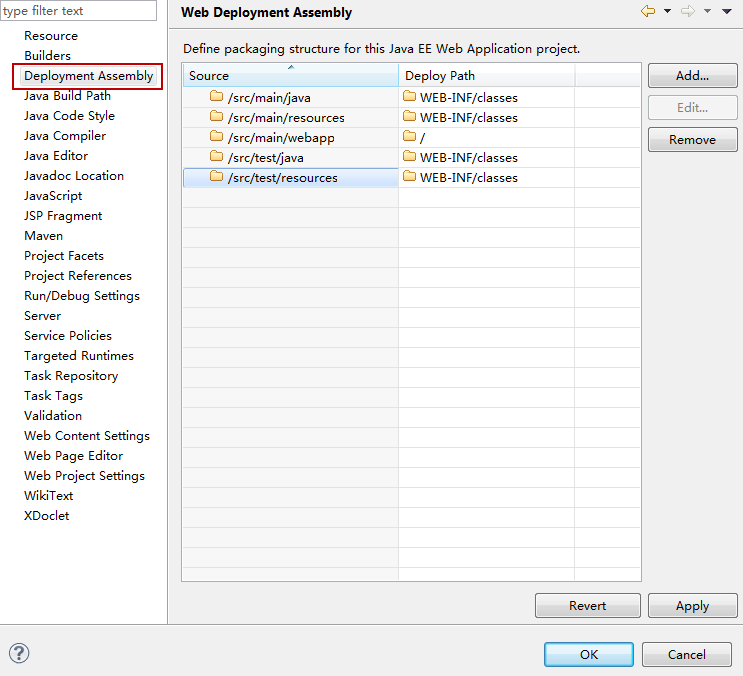Select Task Tags entry
Screen dimensions: 743x676
pos(54,395)
